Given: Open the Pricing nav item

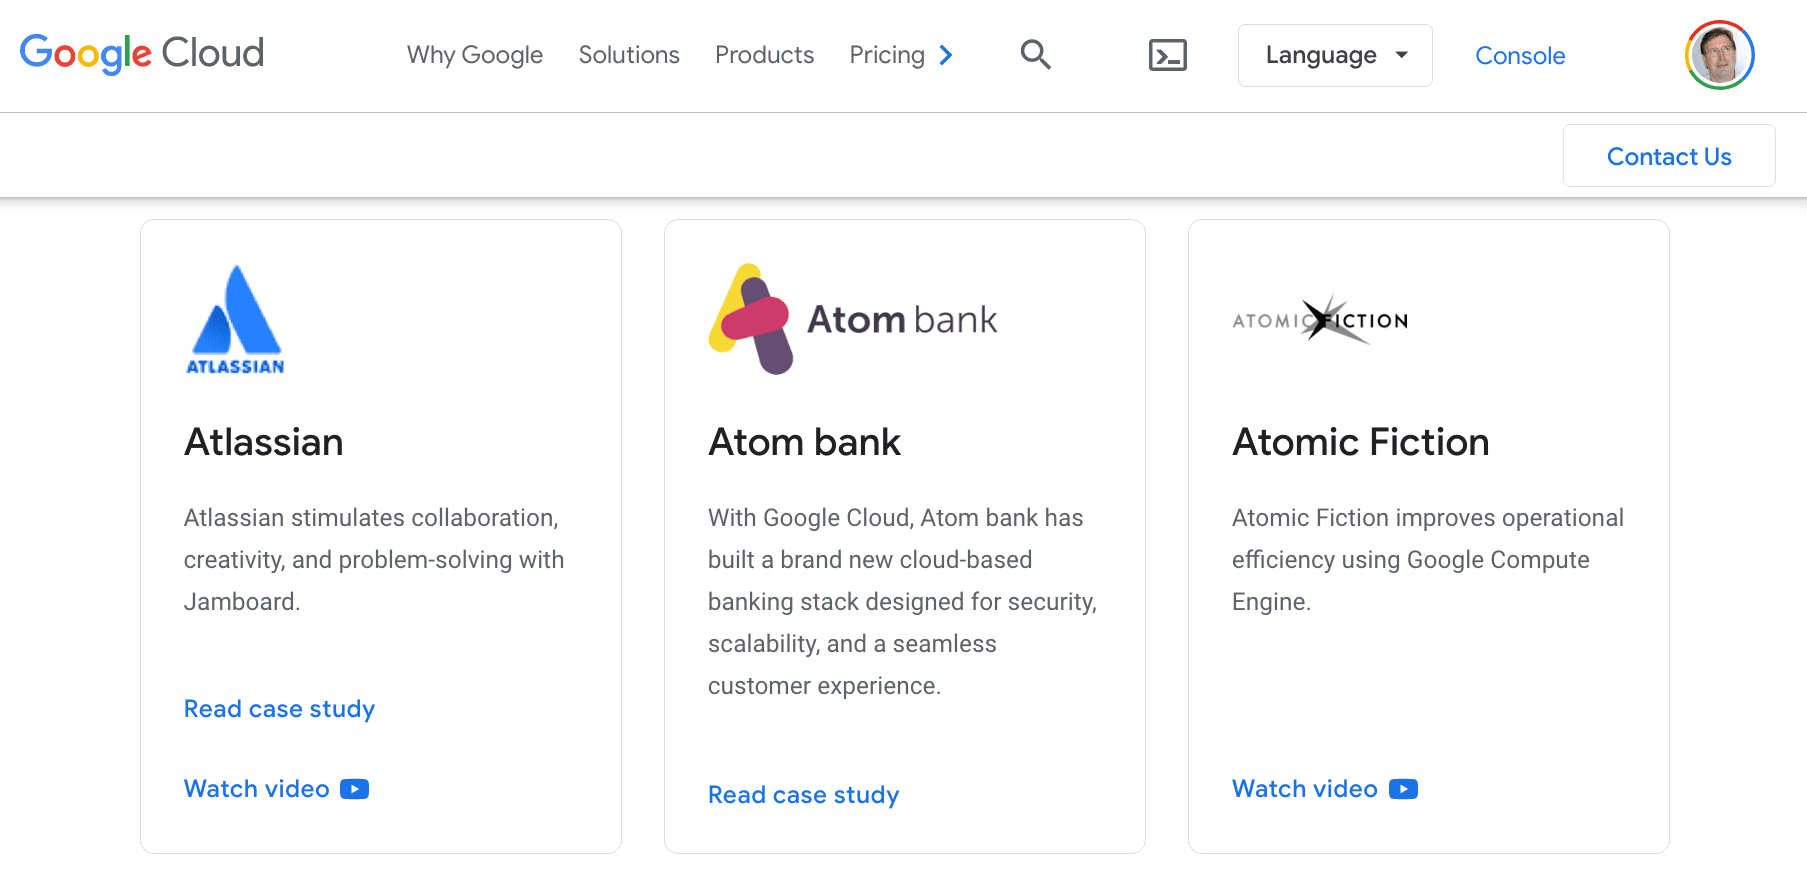Looking at the screenshot, I should 886,55.
